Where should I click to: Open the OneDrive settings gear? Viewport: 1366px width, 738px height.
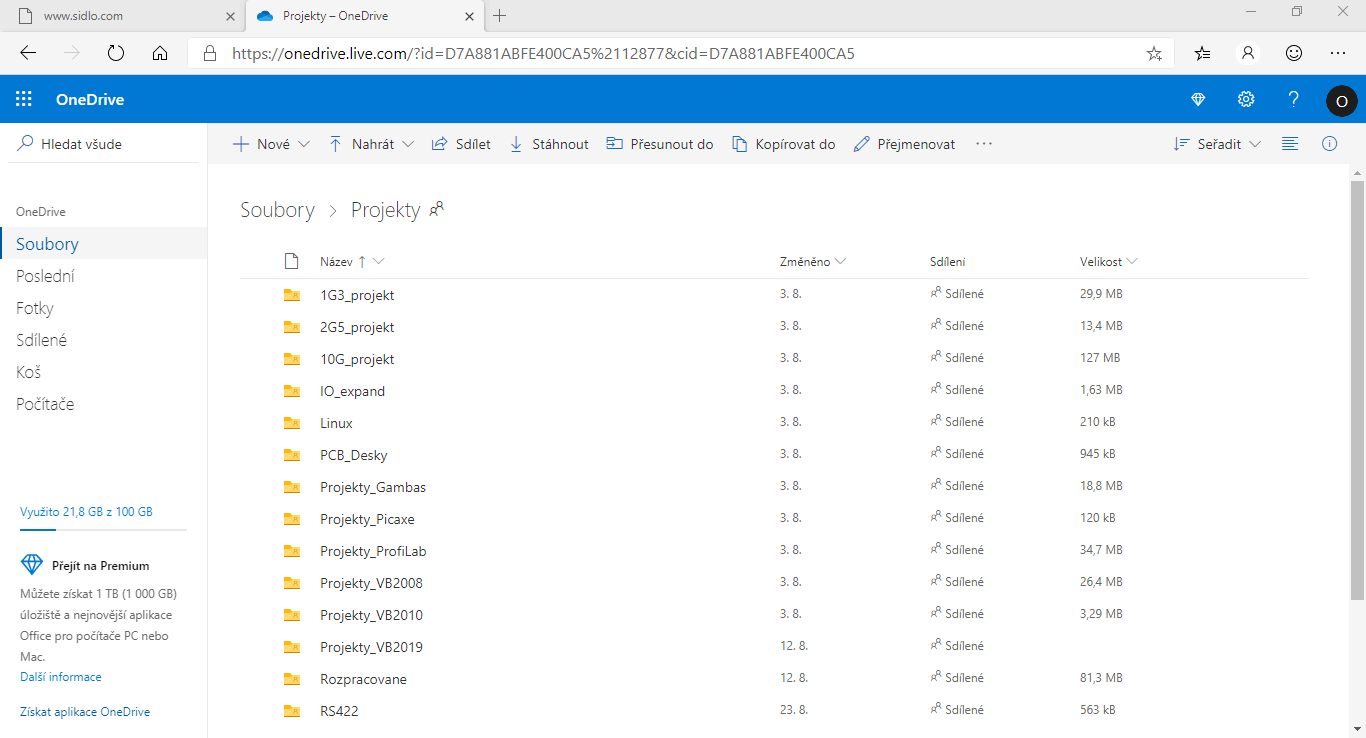[x=1245, y=98]
